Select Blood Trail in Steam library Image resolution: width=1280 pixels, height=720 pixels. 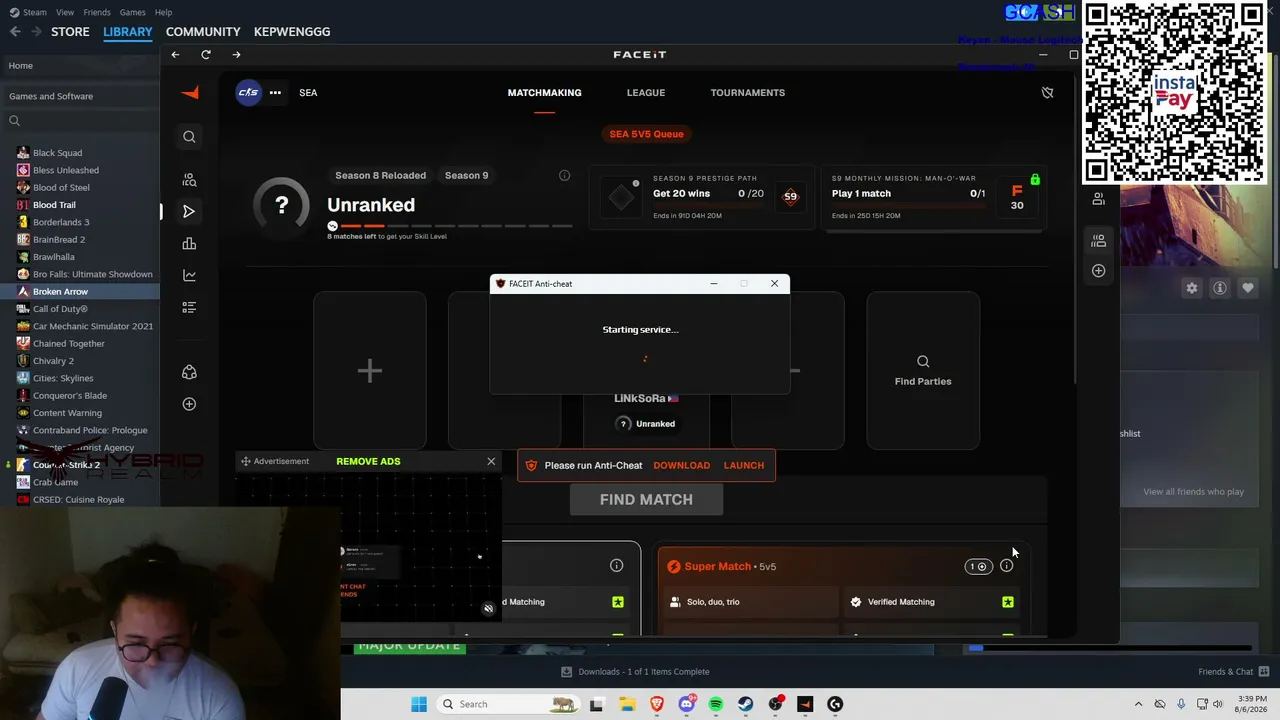(x=80, y=205)
